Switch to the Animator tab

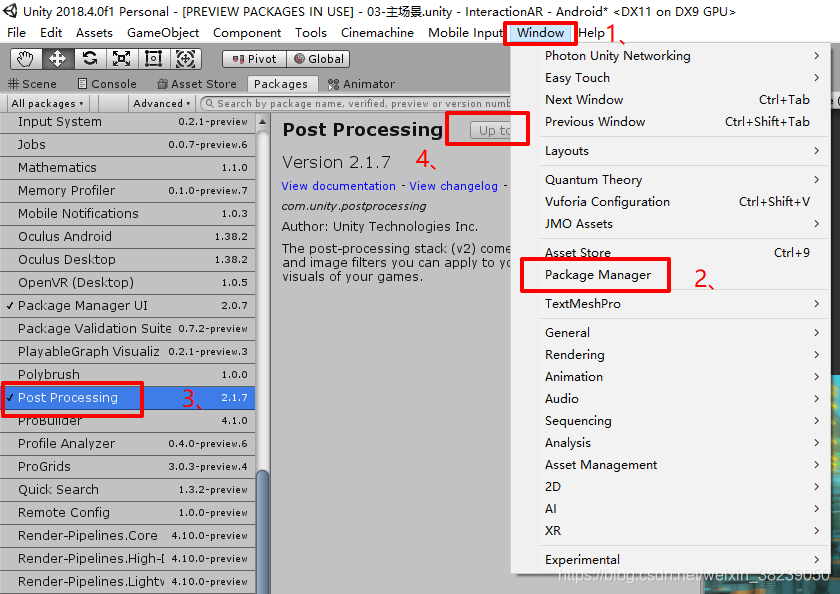[x=362, y=84]
